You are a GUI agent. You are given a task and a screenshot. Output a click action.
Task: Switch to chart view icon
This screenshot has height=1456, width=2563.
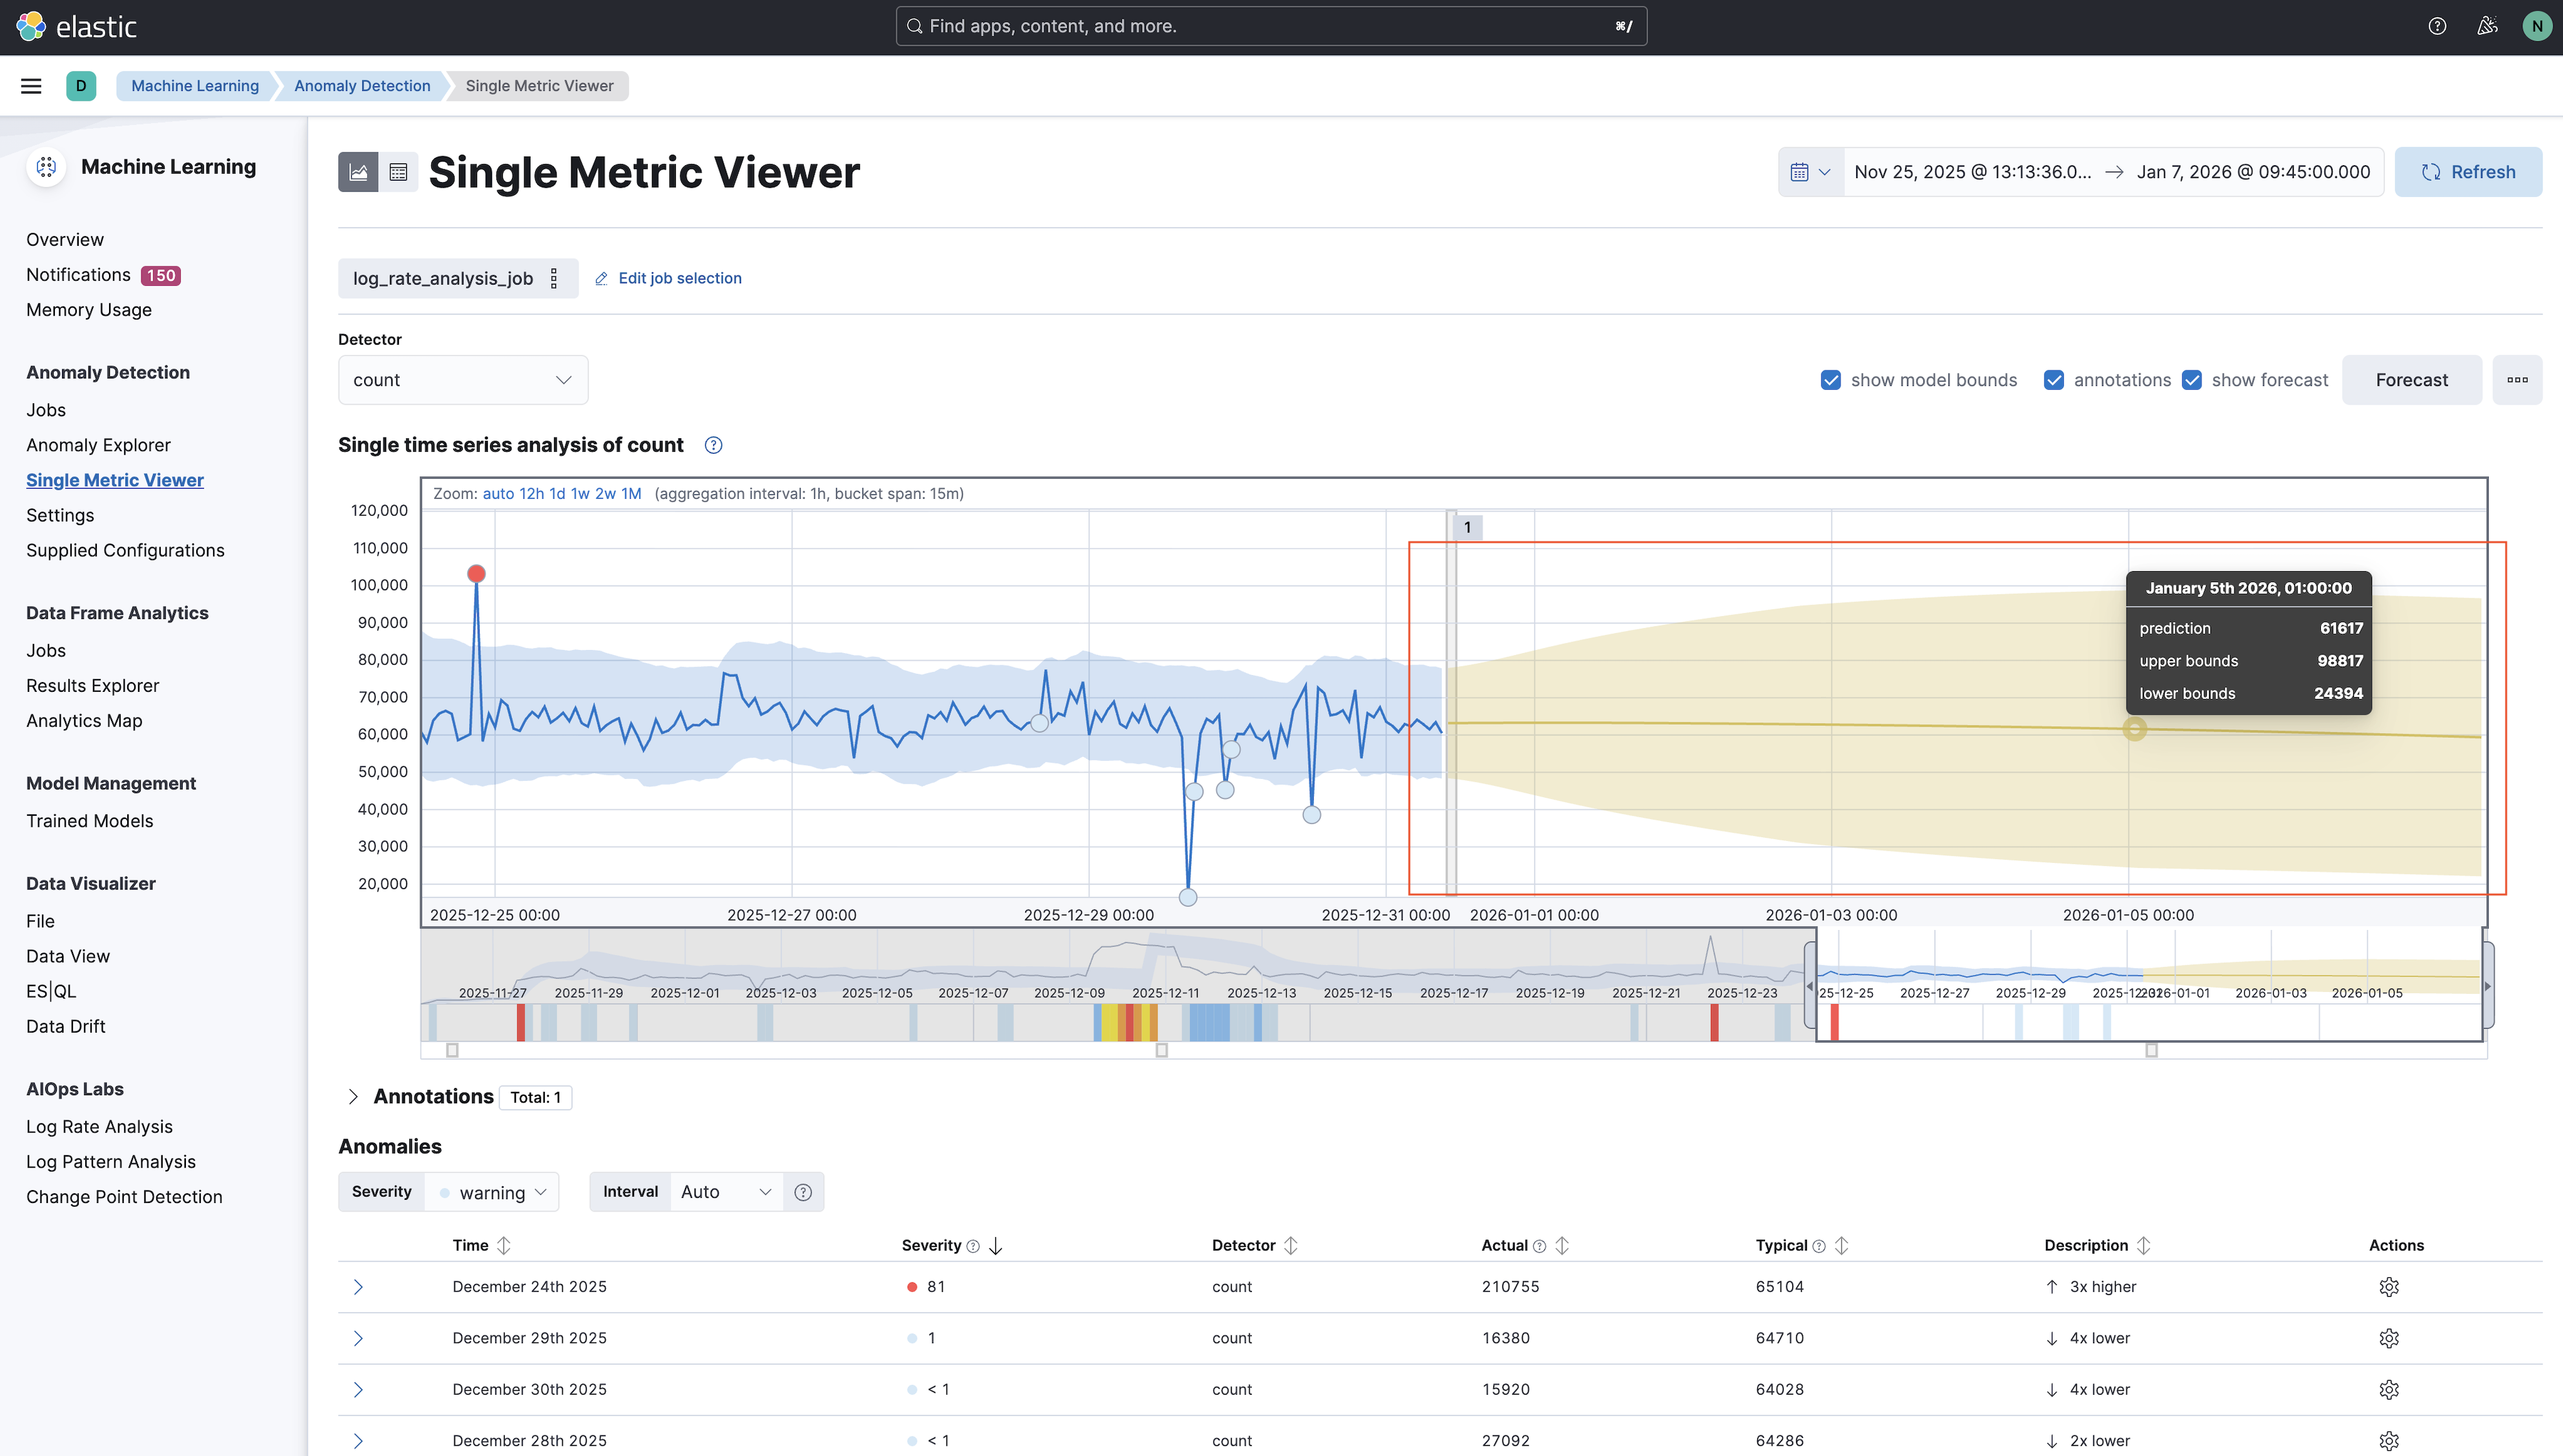pos(358,172)
